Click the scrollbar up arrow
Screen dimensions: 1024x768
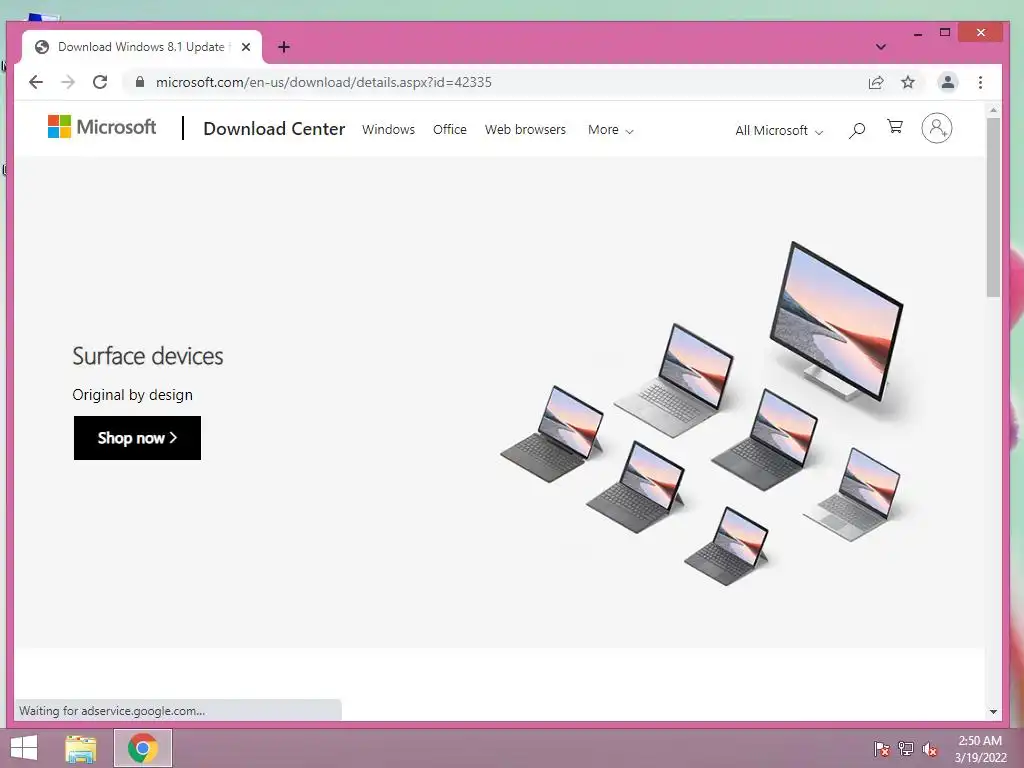[993, 110]
